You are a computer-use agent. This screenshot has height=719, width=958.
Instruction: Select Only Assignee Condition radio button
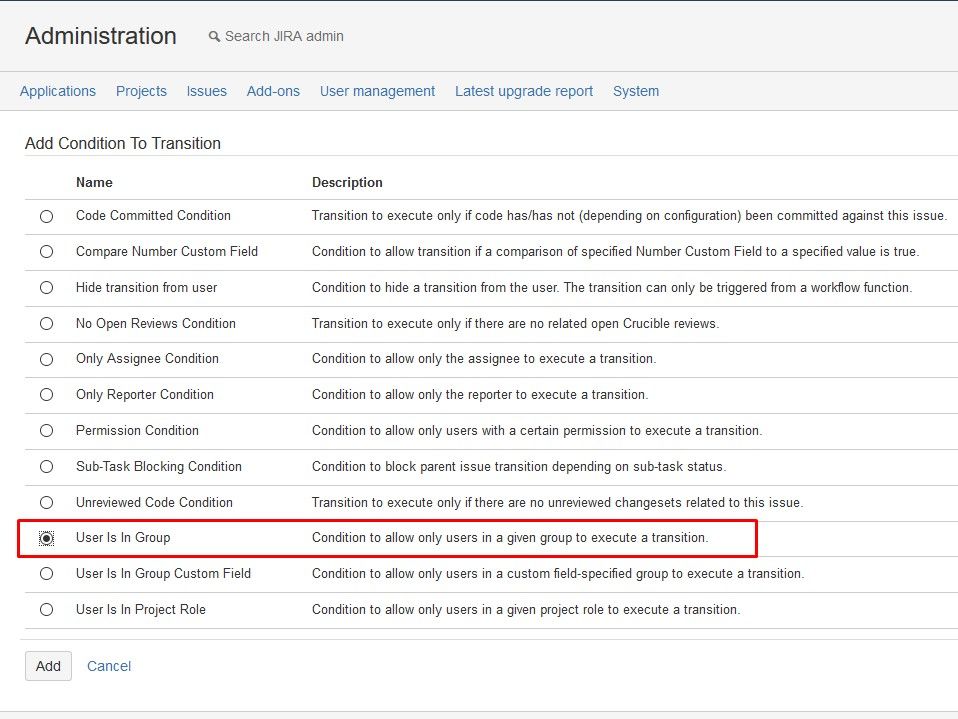coord(46,359)
